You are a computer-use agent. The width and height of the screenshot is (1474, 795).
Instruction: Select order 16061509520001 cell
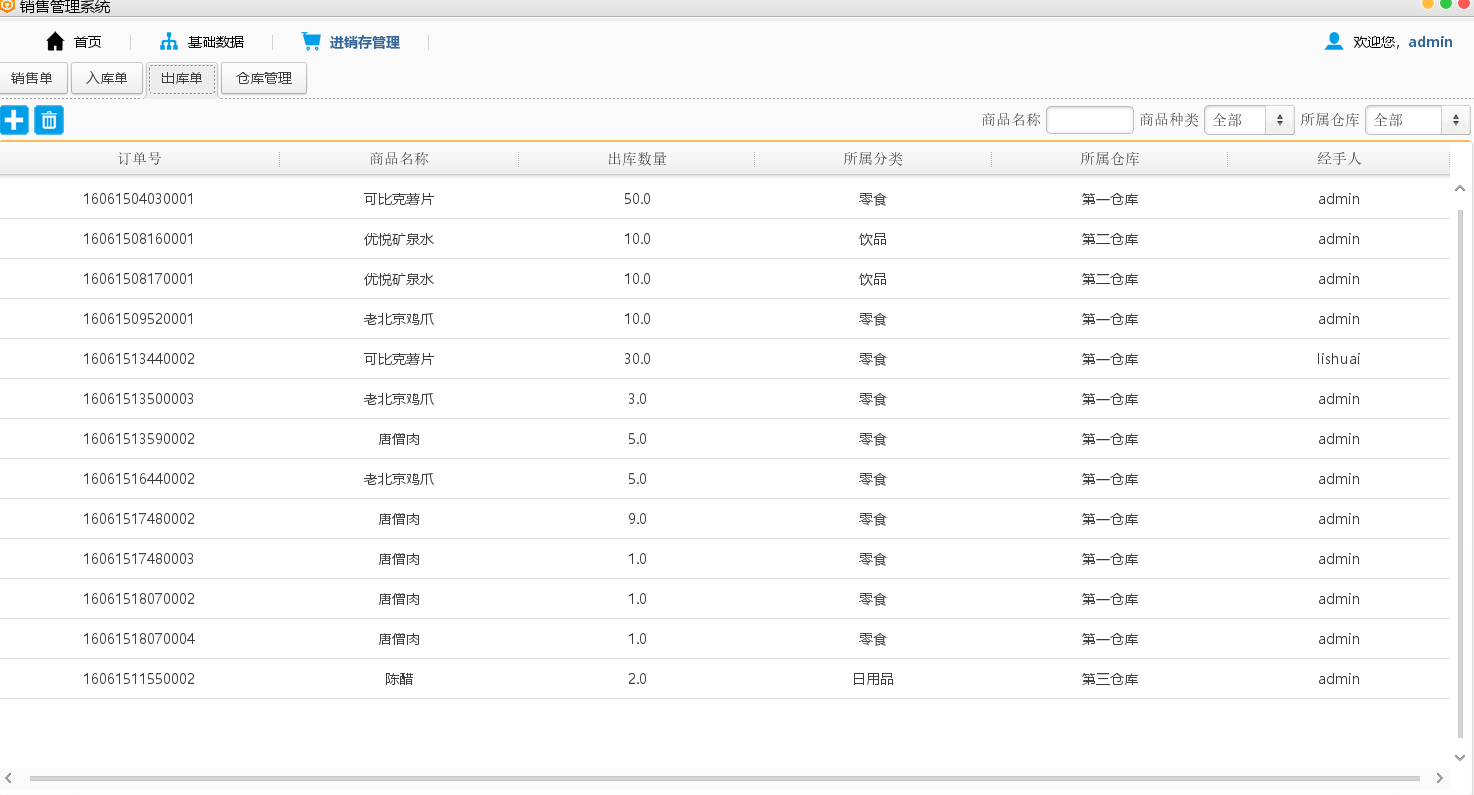[139, 319]
